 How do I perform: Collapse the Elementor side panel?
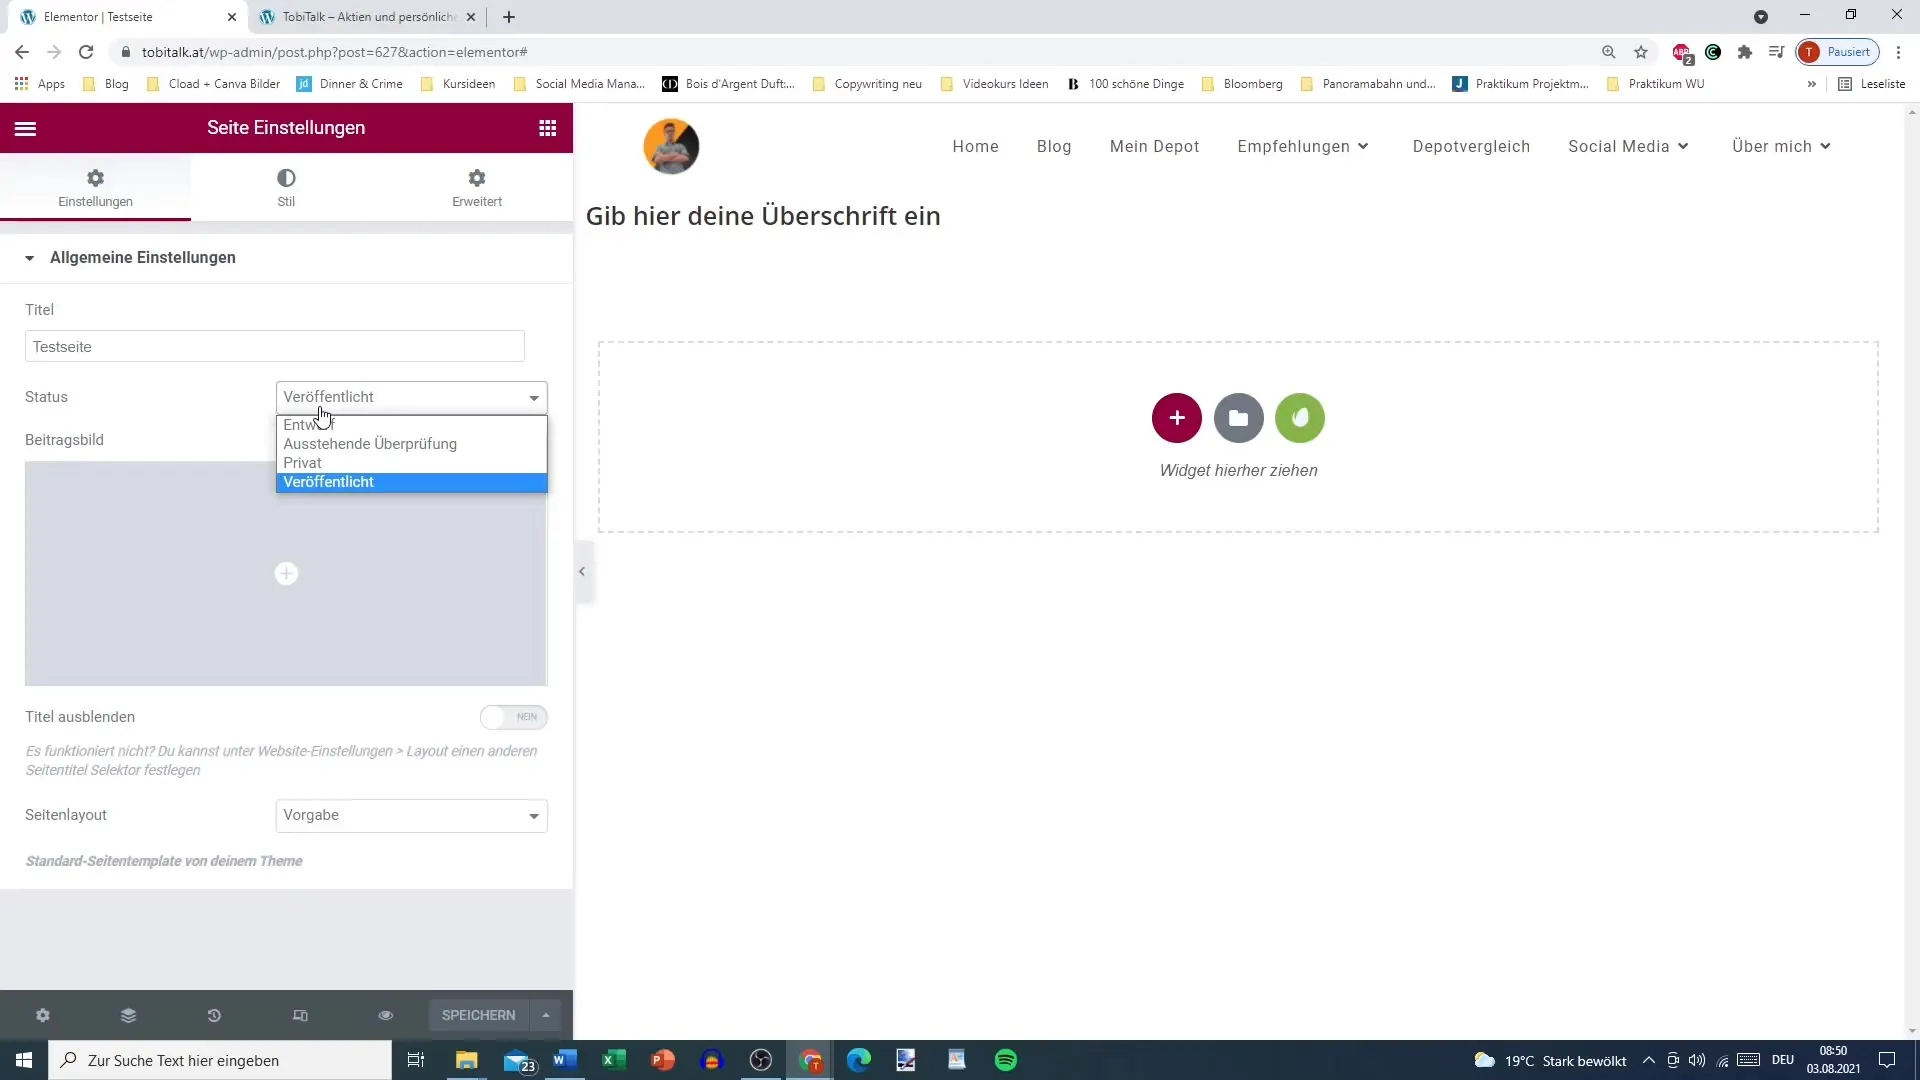(582, 572)
